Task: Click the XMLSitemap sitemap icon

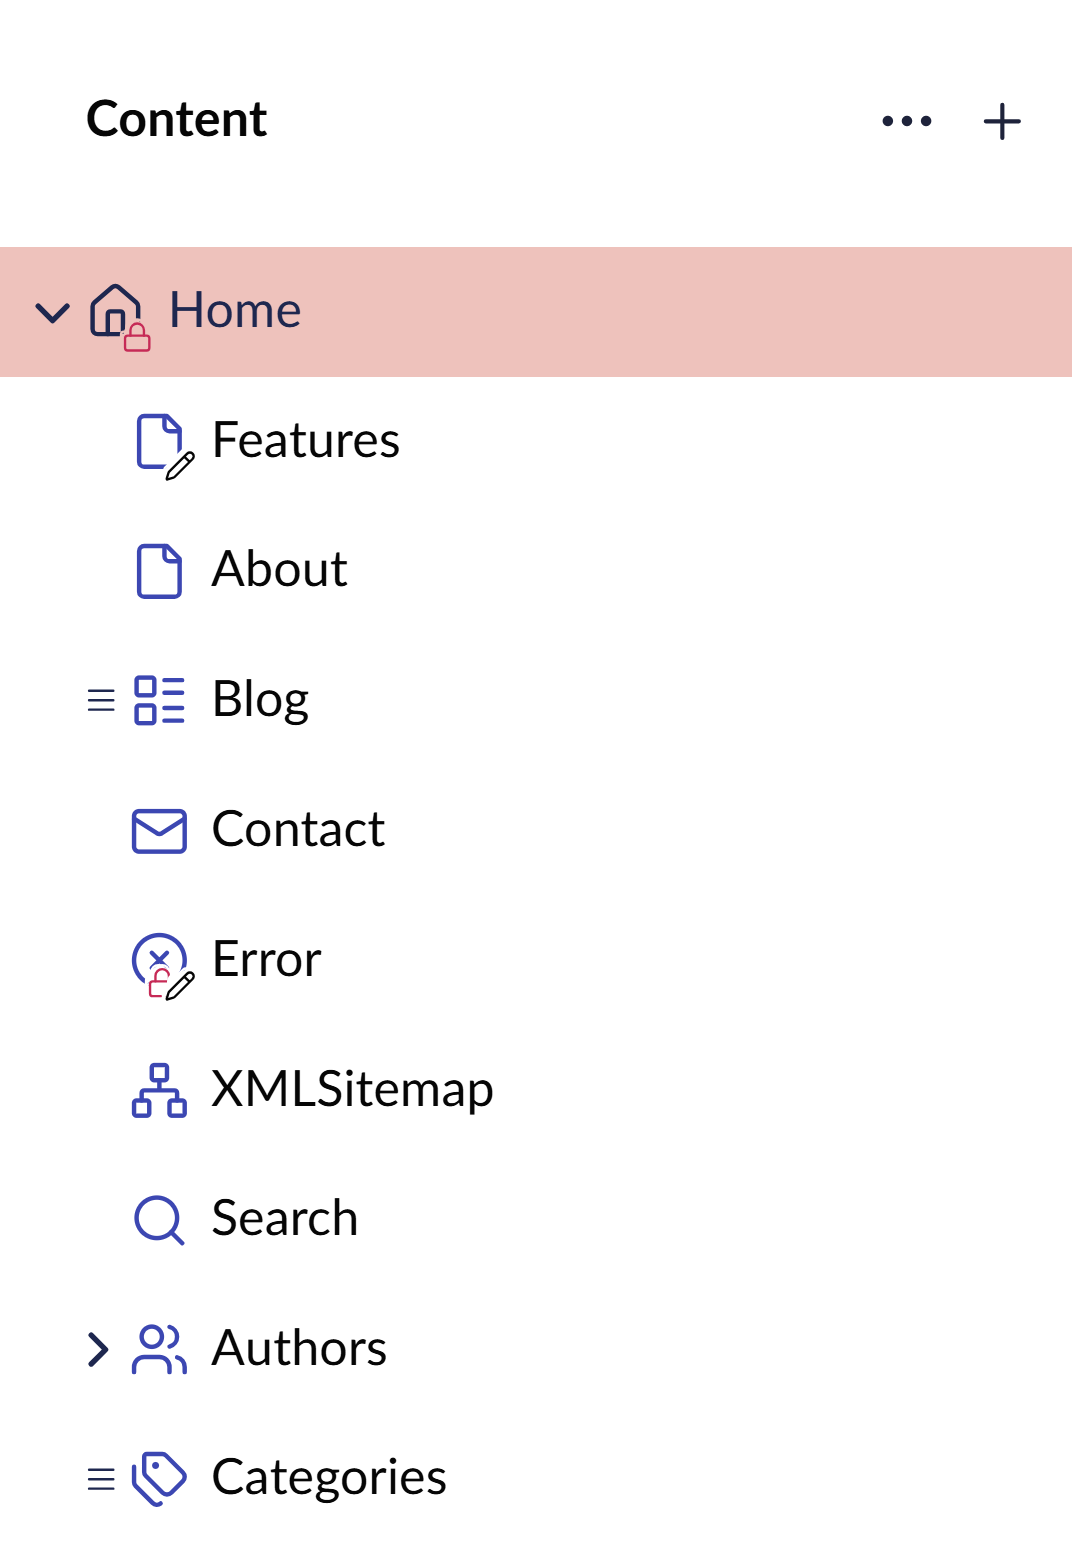Action: [159, 1090]
